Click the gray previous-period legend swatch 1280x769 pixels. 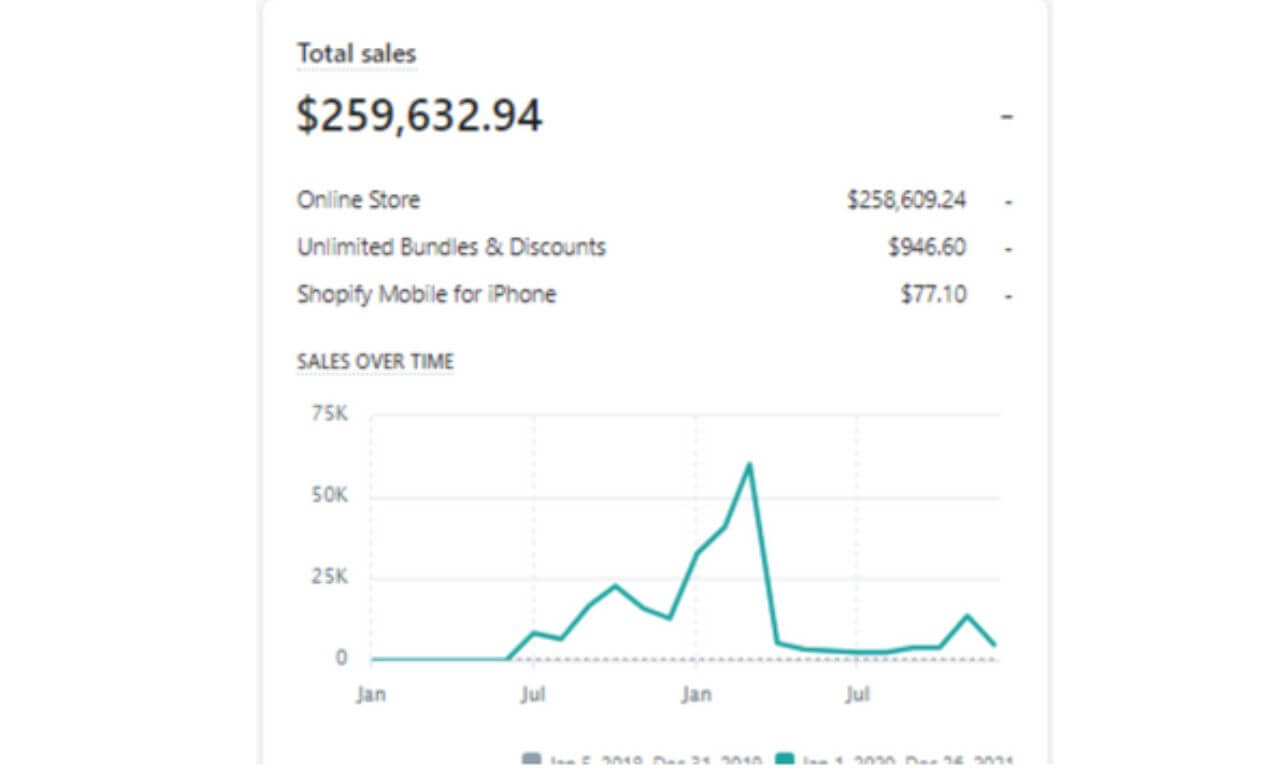532,761
